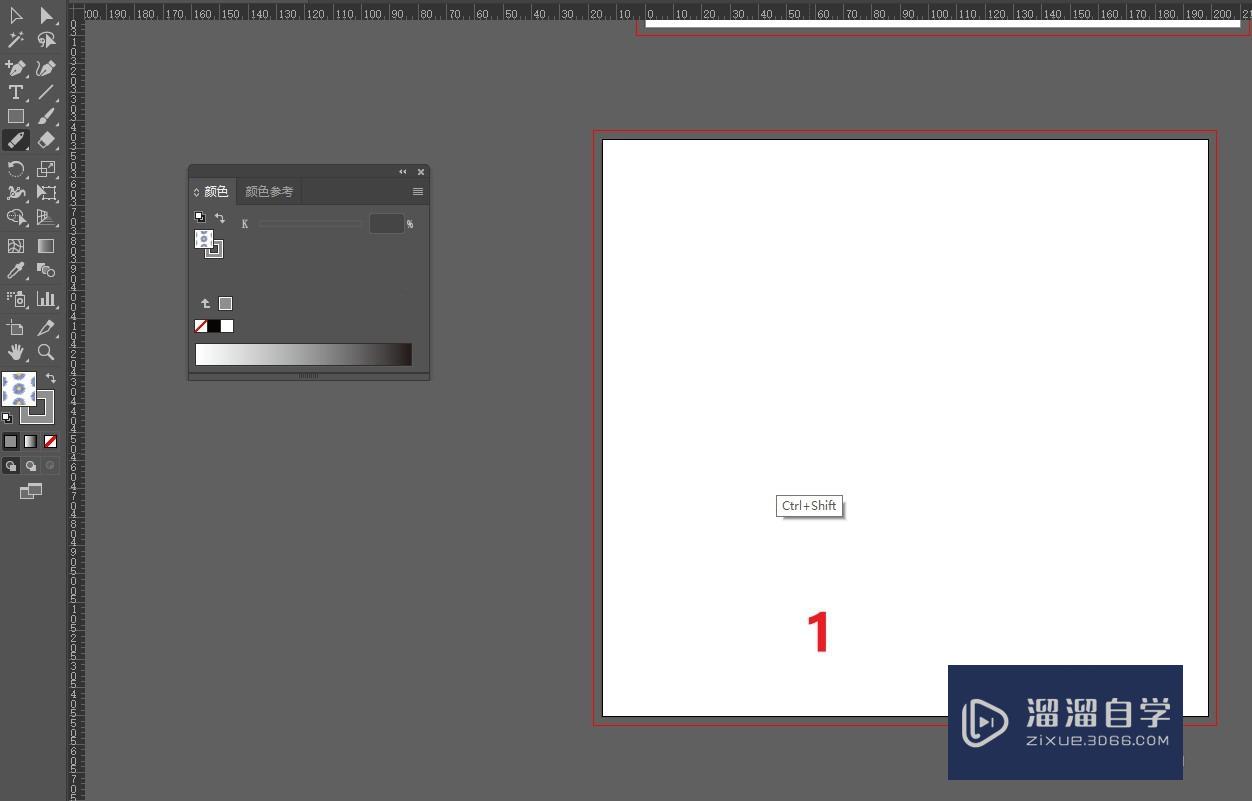Select the Type tool
1252x801 pixels.
pos(16,92)
